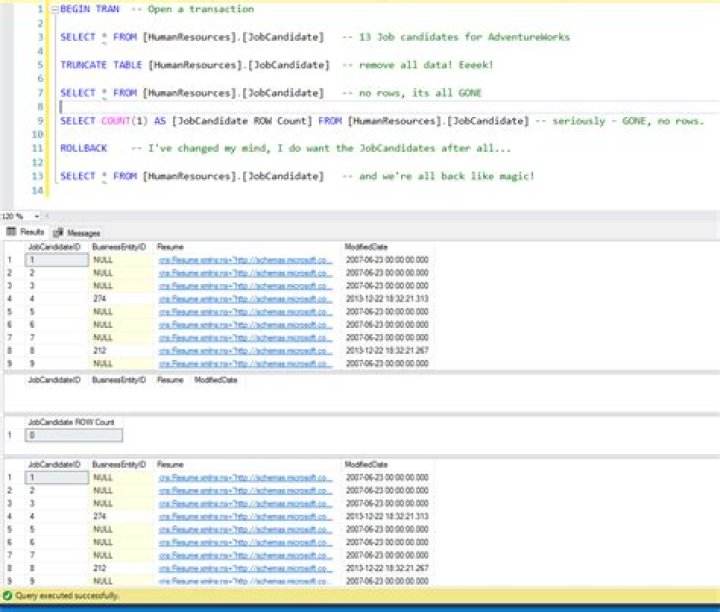Open the Resume XML link in row 1, bottom grid
This screenshot has height=612, width=720.
pyautogui.click(x=245, y=477)
